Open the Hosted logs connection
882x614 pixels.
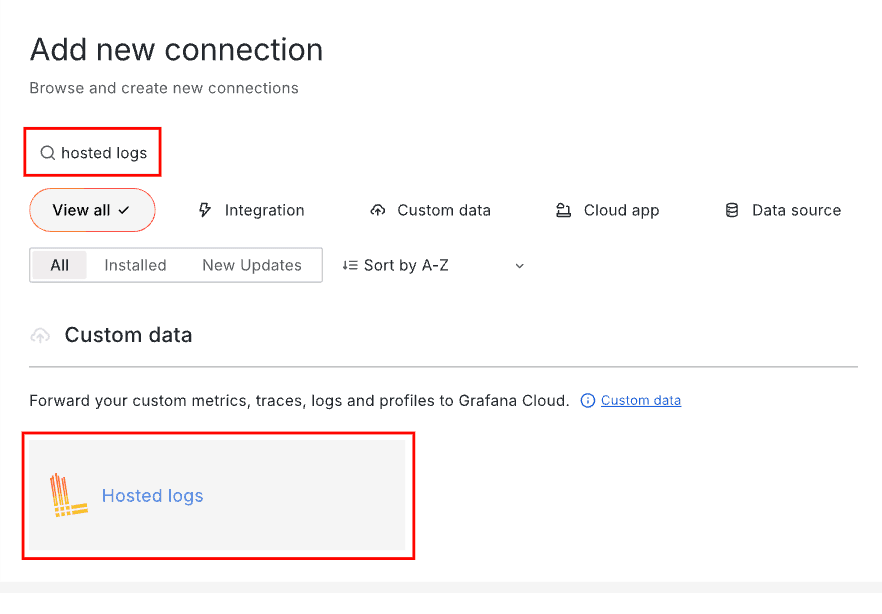click(152, 495)
